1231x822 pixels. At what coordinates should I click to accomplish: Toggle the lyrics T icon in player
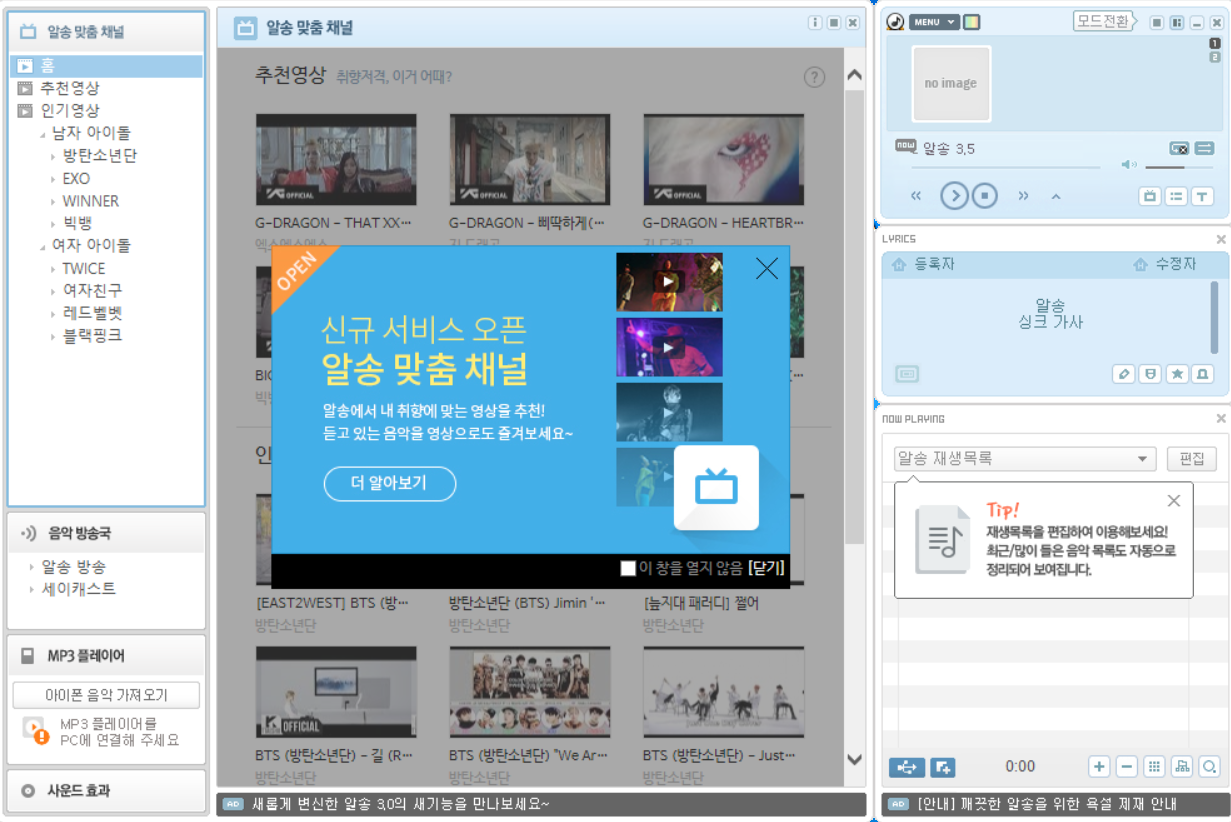tap(1202, 197)
